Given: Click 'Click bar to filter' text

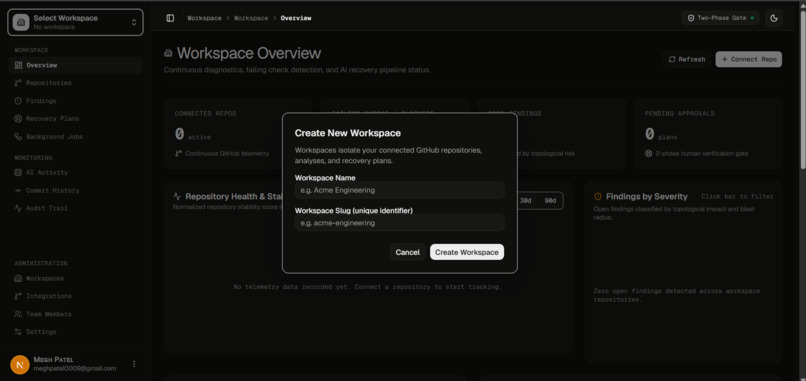Looking at the screenshot, I should 737,196.
